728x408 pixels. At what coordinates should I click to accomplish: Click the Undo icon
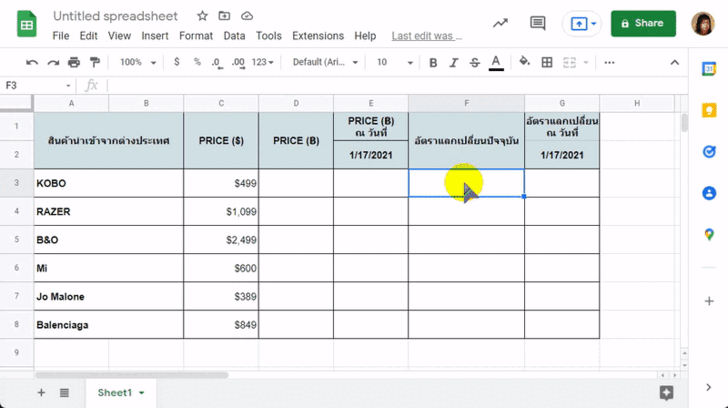(x=32, y=62)
